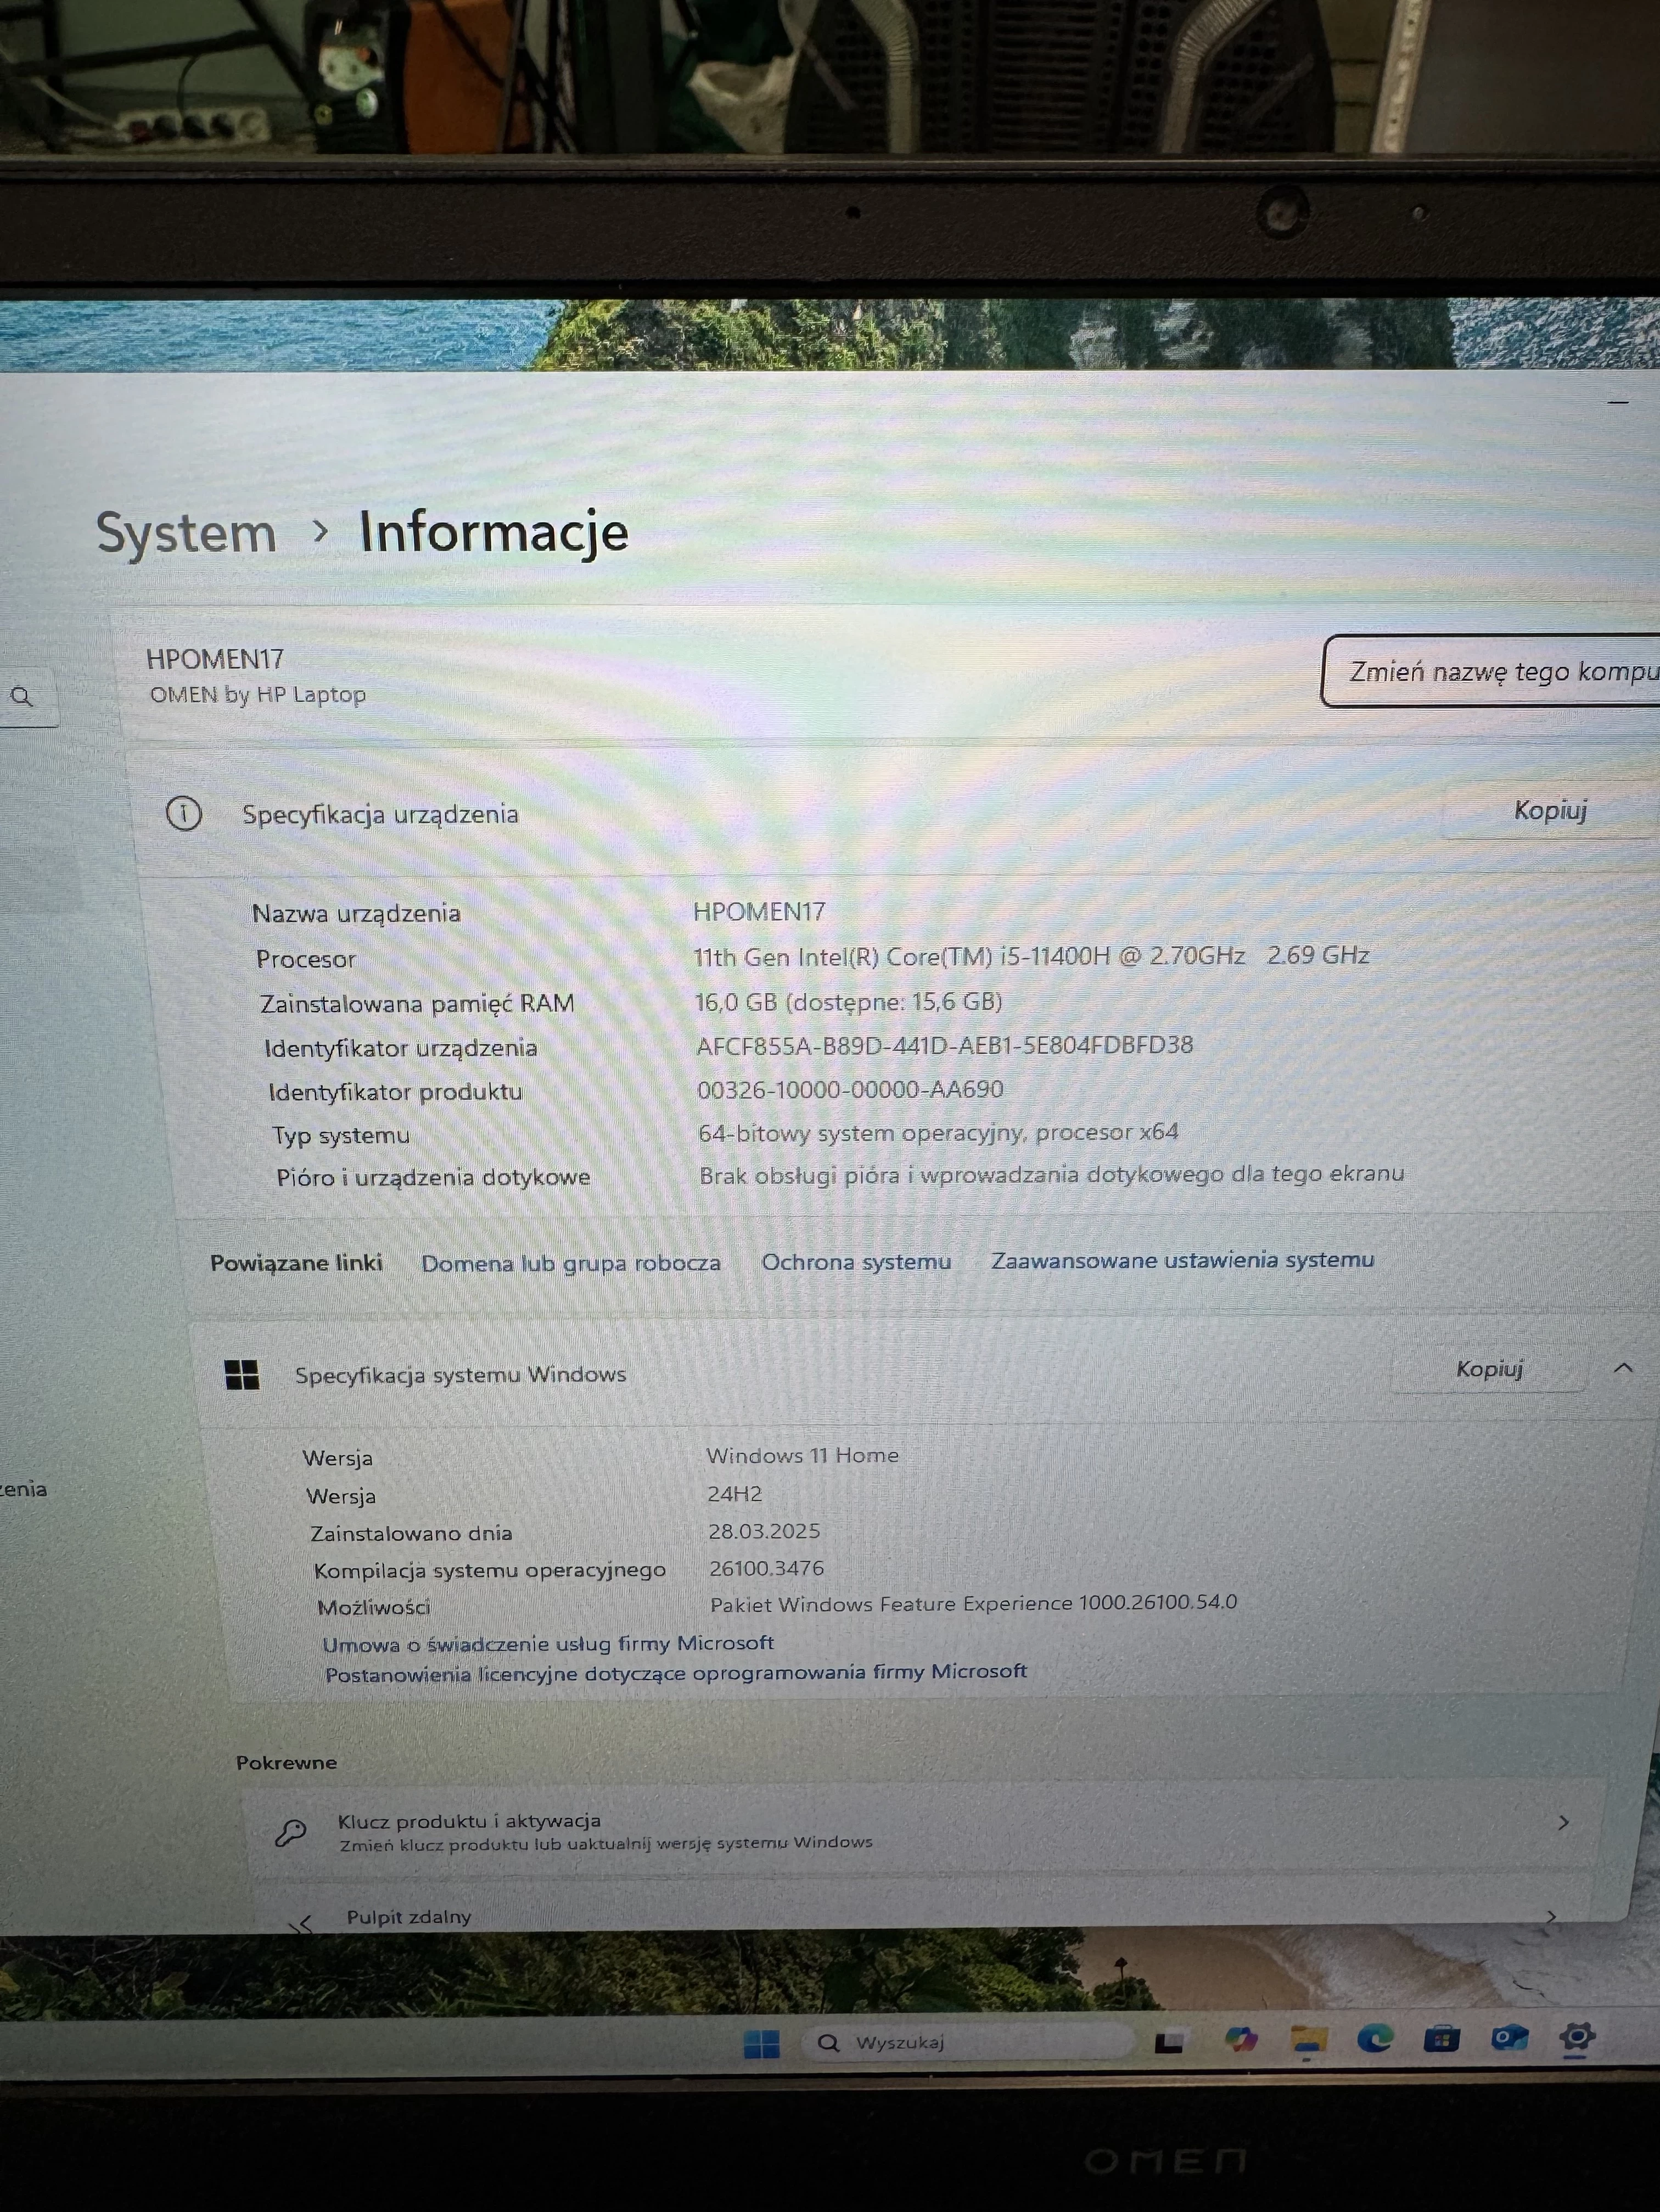1660x2212 pixels.
Task: Click the Settings gear taskbar icon
Action: point(1576,2036)
